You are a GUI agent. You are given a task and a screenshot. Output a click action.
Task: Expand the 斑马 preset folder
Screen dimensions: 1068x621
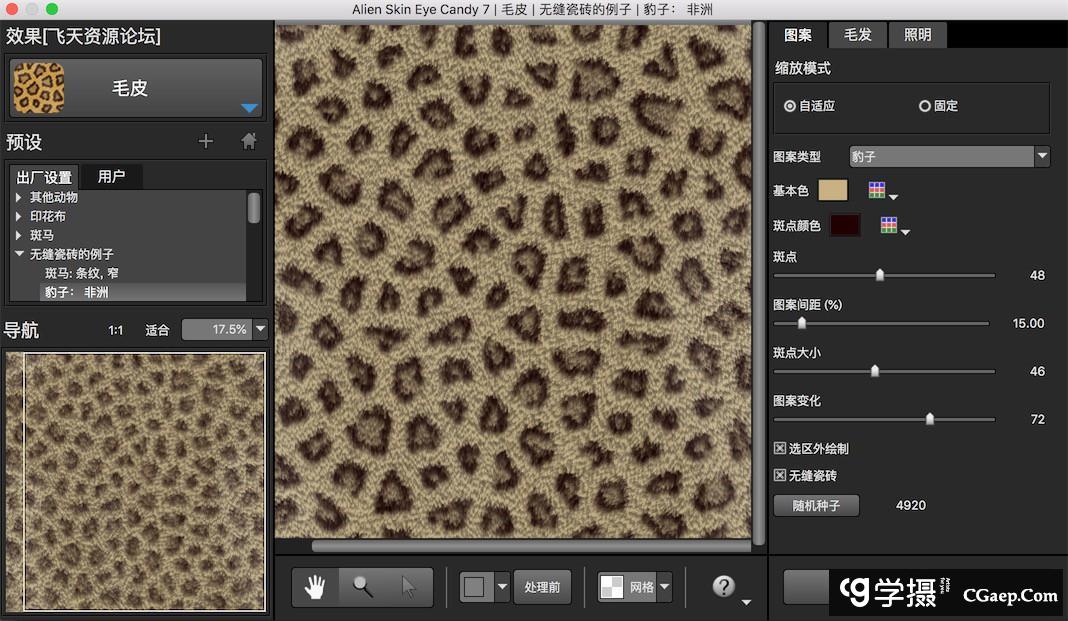pyautogui.click(x=19, y=235)
